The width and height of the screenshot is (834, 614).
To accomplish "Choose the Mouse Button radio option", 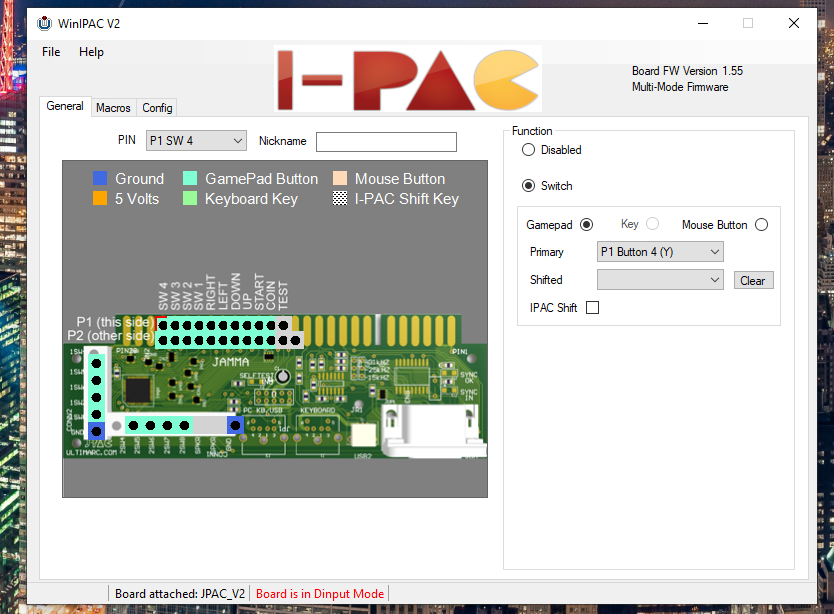I will 762,225.
